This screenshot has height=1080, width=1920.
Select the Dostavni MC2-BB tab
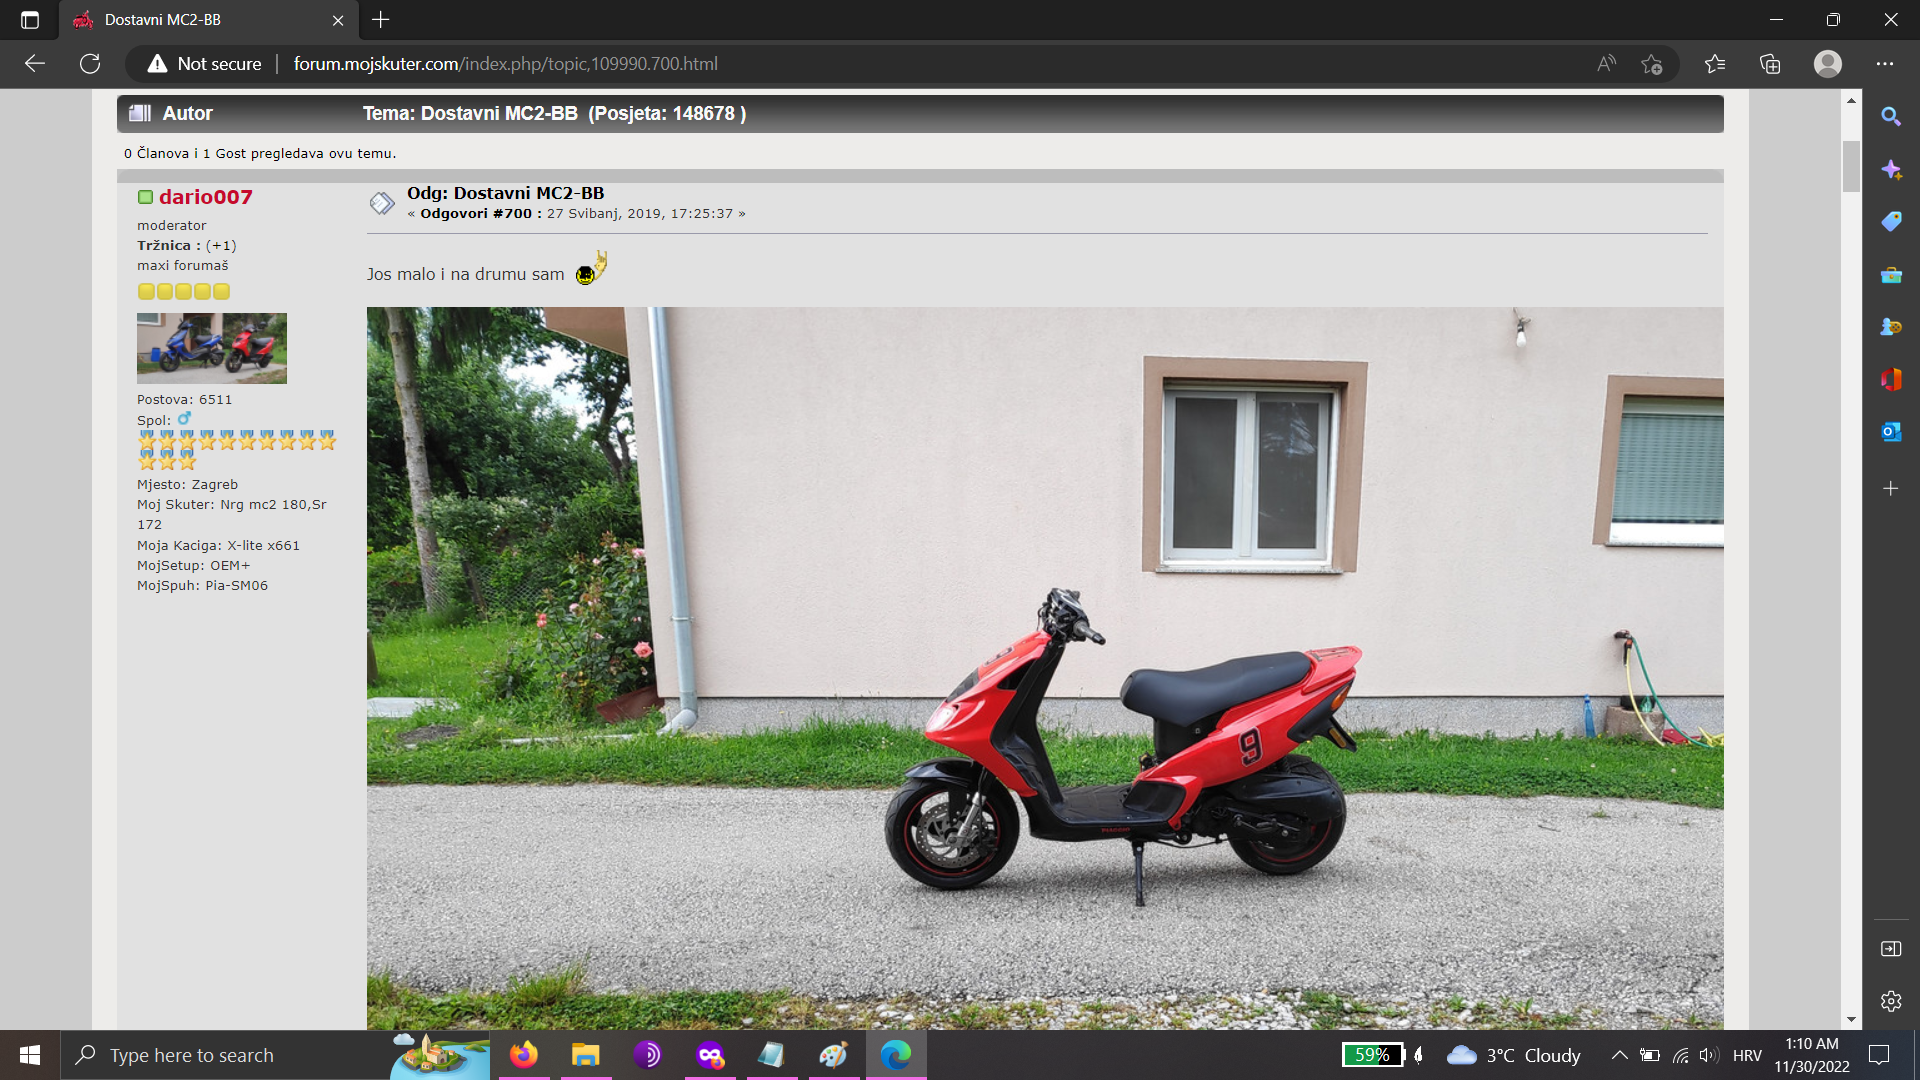click(208, 20)
